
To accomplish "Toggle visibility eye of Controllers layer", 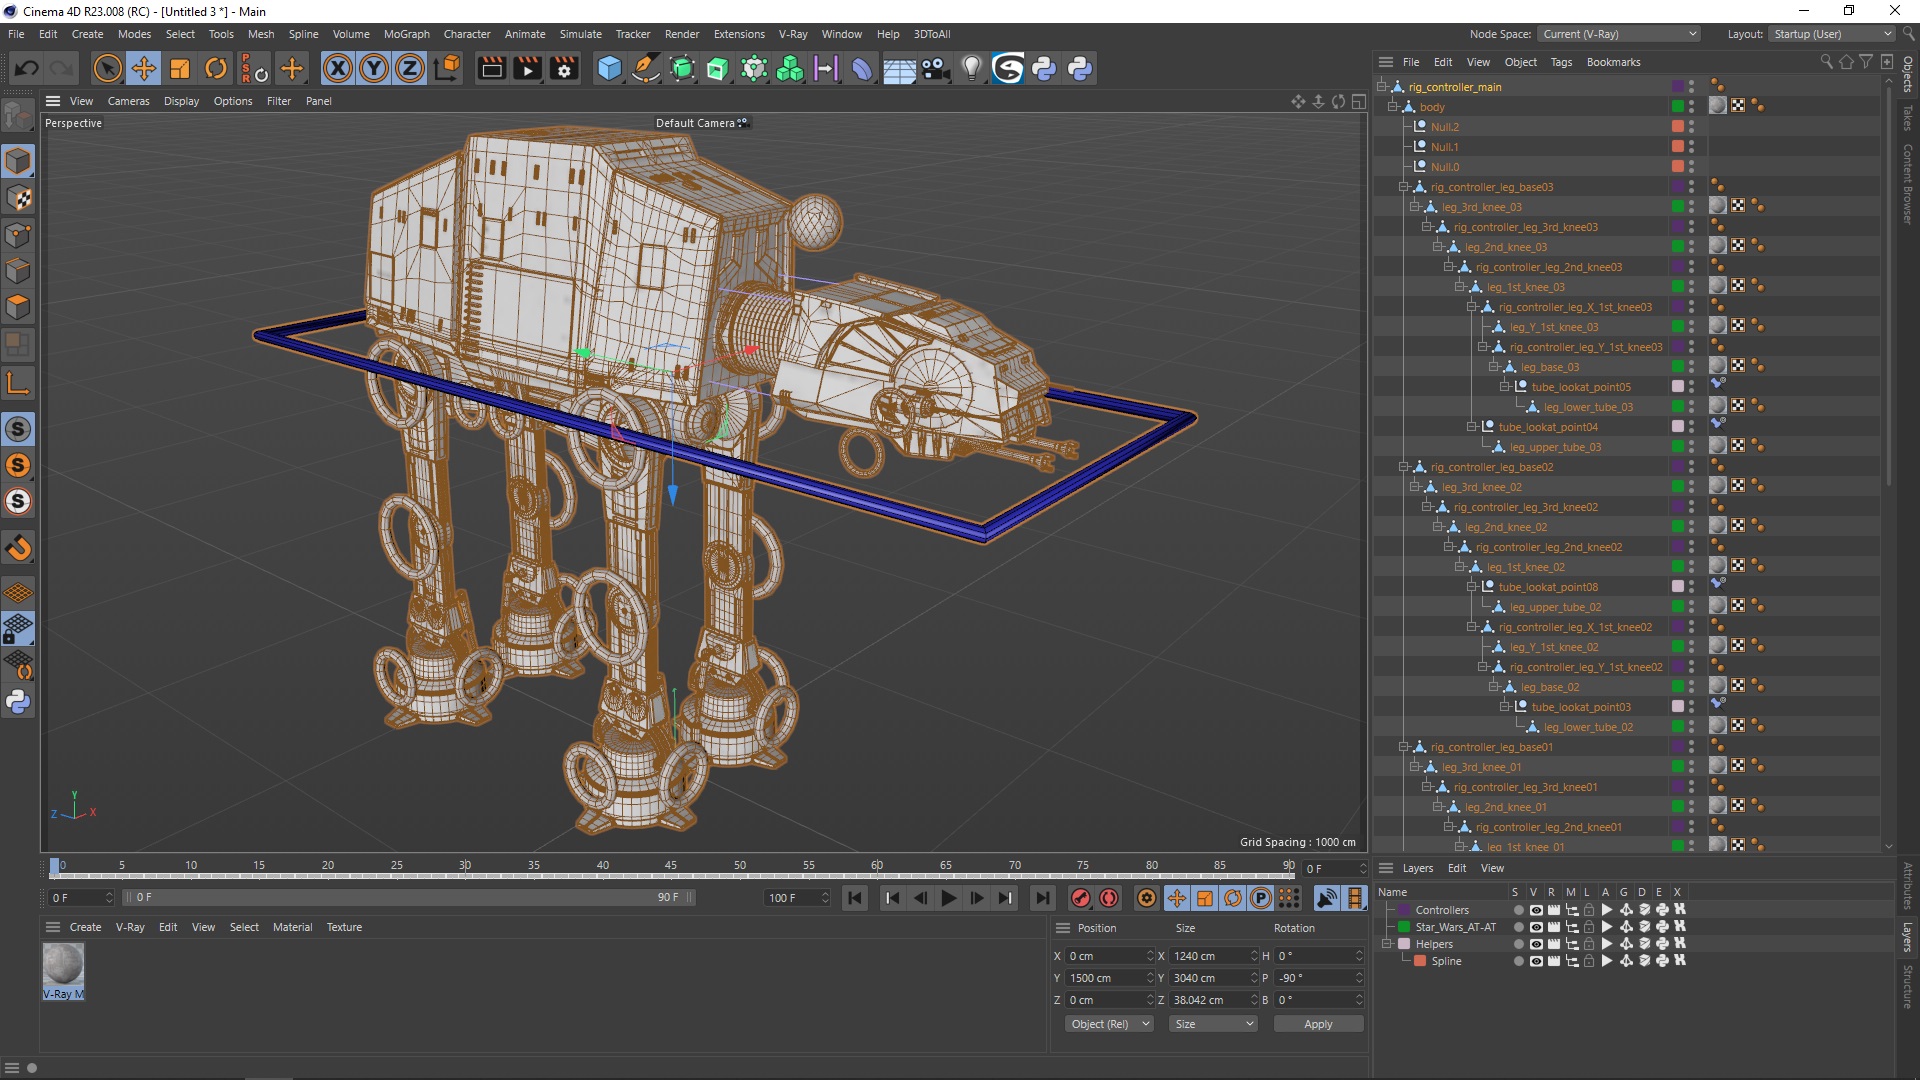I will coord(1536,910).
